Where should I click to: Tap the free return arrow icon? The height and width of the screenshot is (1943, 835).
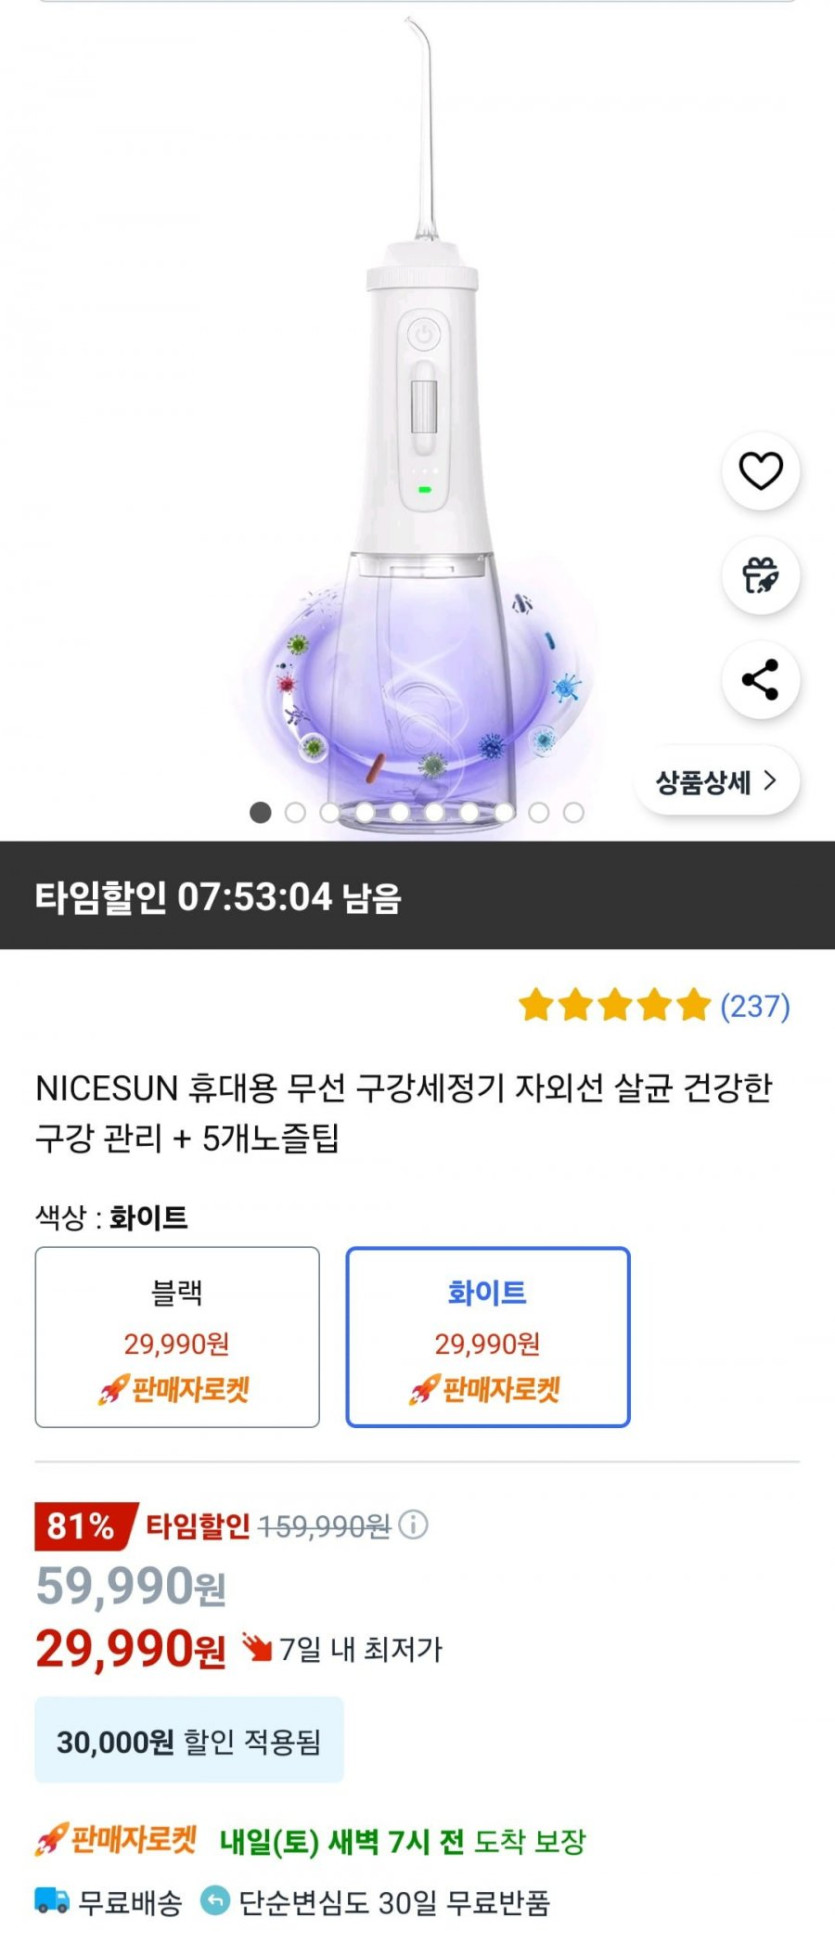[215, 1900]
